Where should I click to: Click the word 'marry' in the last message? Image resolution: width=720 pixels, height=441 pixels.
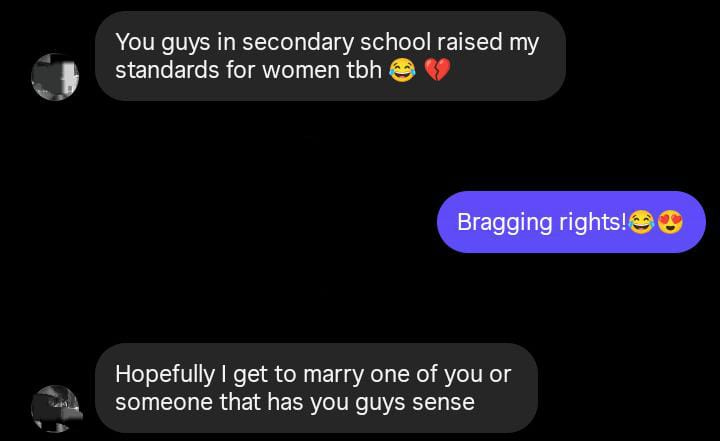[333, 375]
